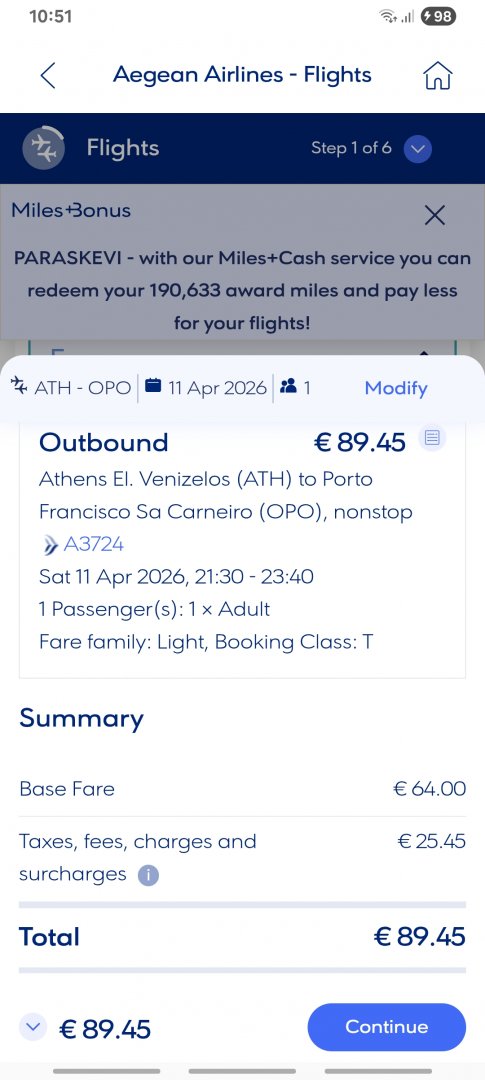485x1080 pixels.
Task: Tap the 11 Apr 2026 date in search bar
Action: 217,388
